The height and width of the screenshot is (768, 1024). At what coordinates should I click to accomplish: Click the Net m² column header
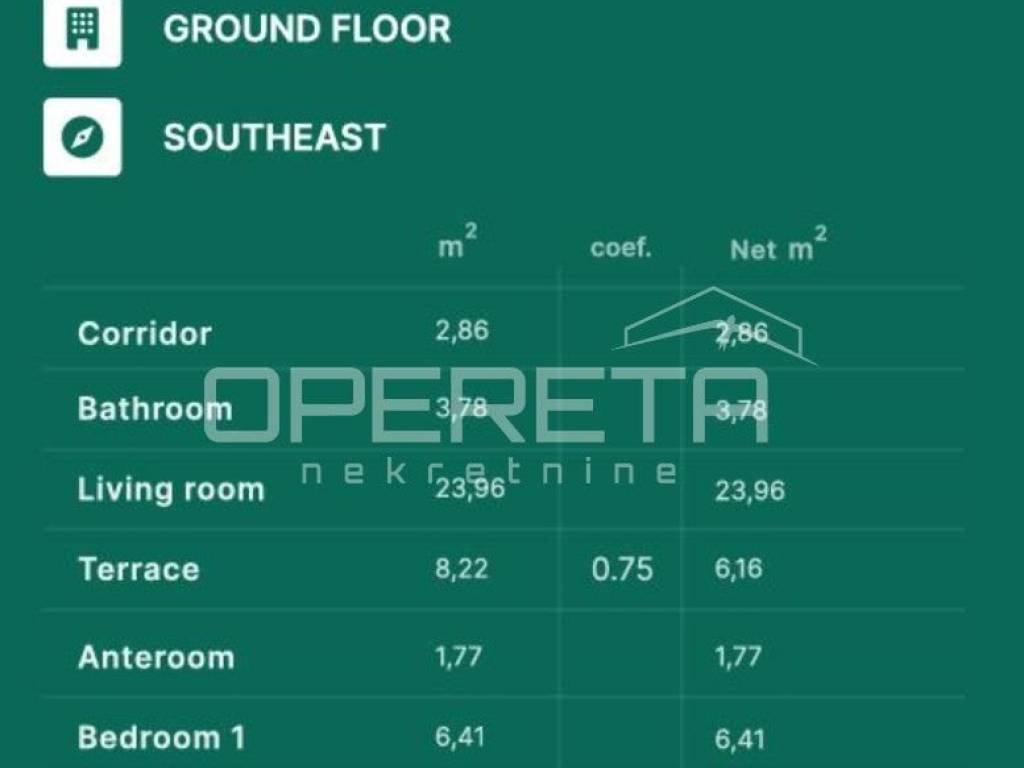point(778,244)
